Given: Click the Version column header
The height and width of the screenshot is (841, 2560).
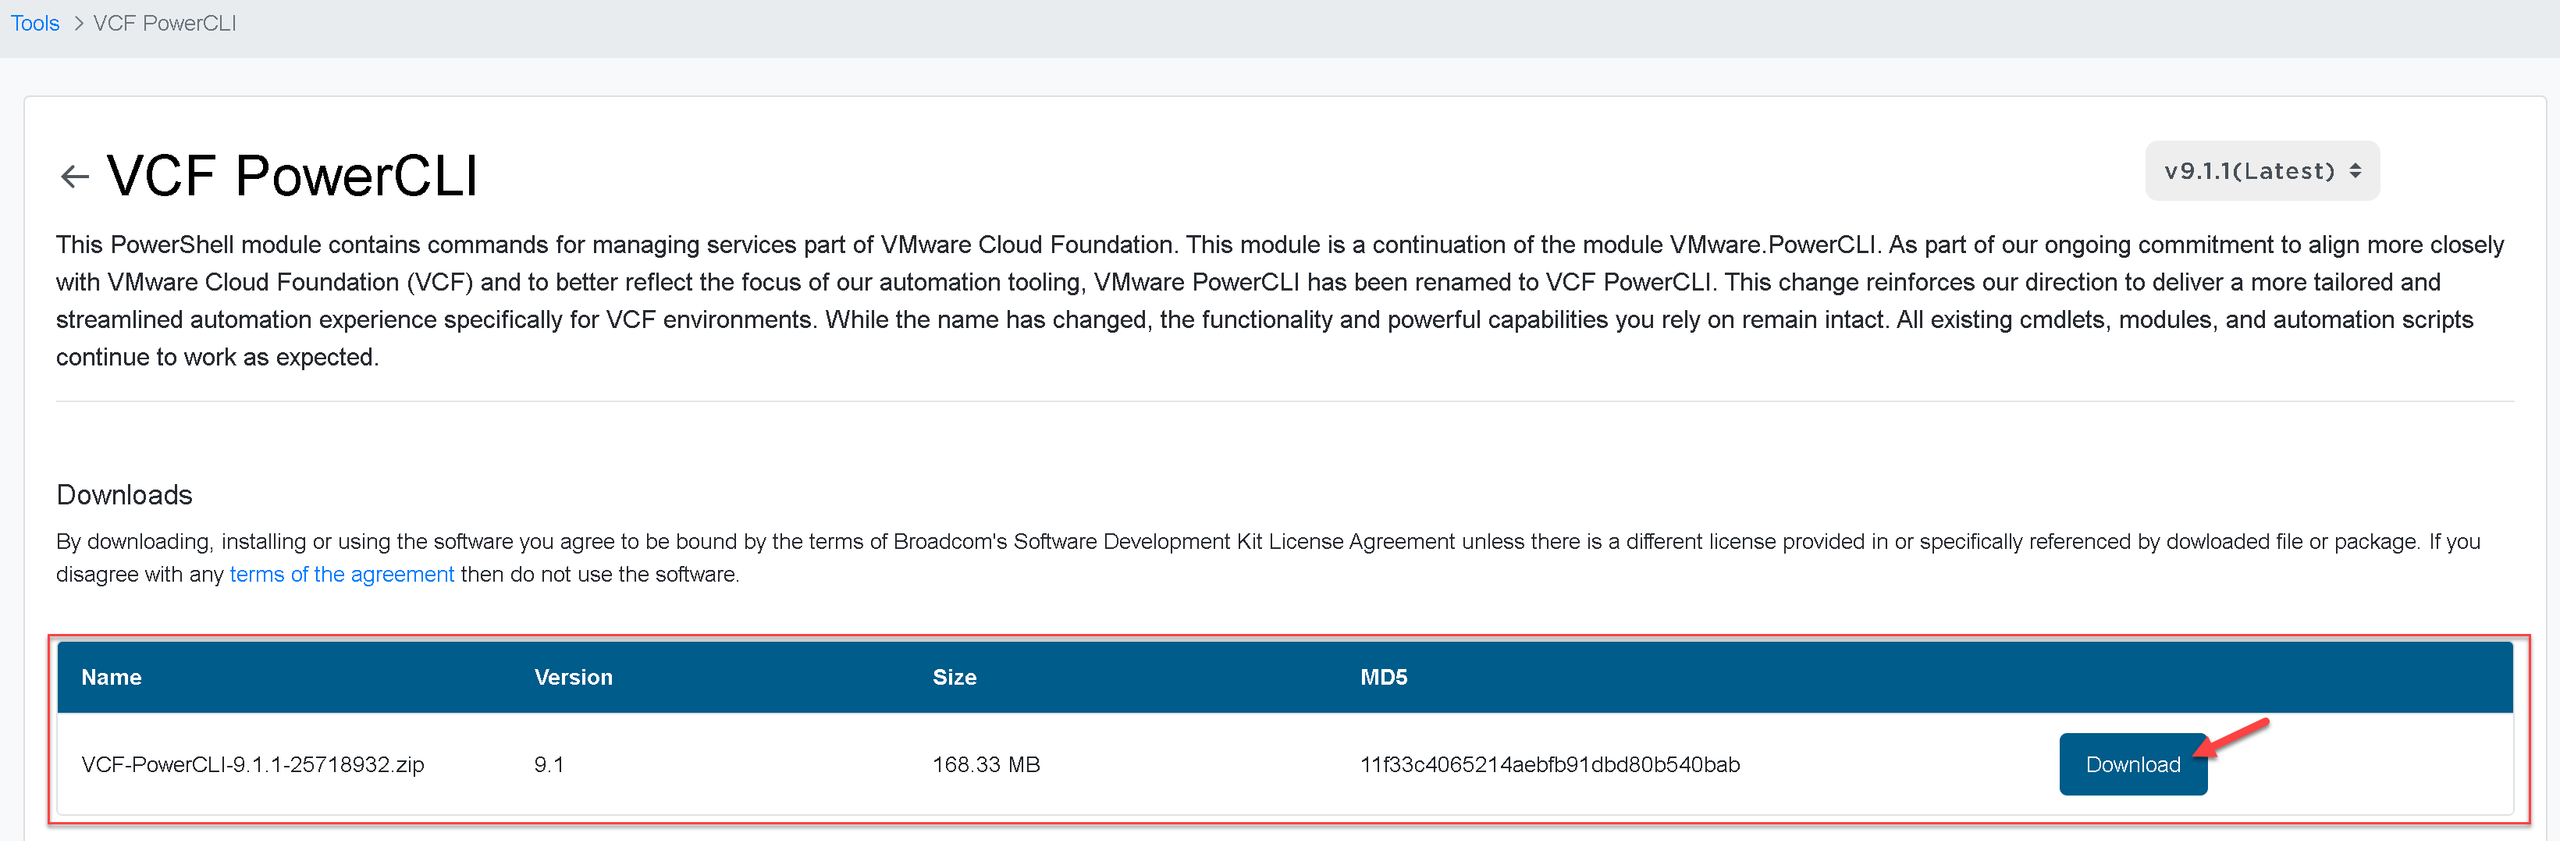Looking at the screenshot, I should (573, 677).
